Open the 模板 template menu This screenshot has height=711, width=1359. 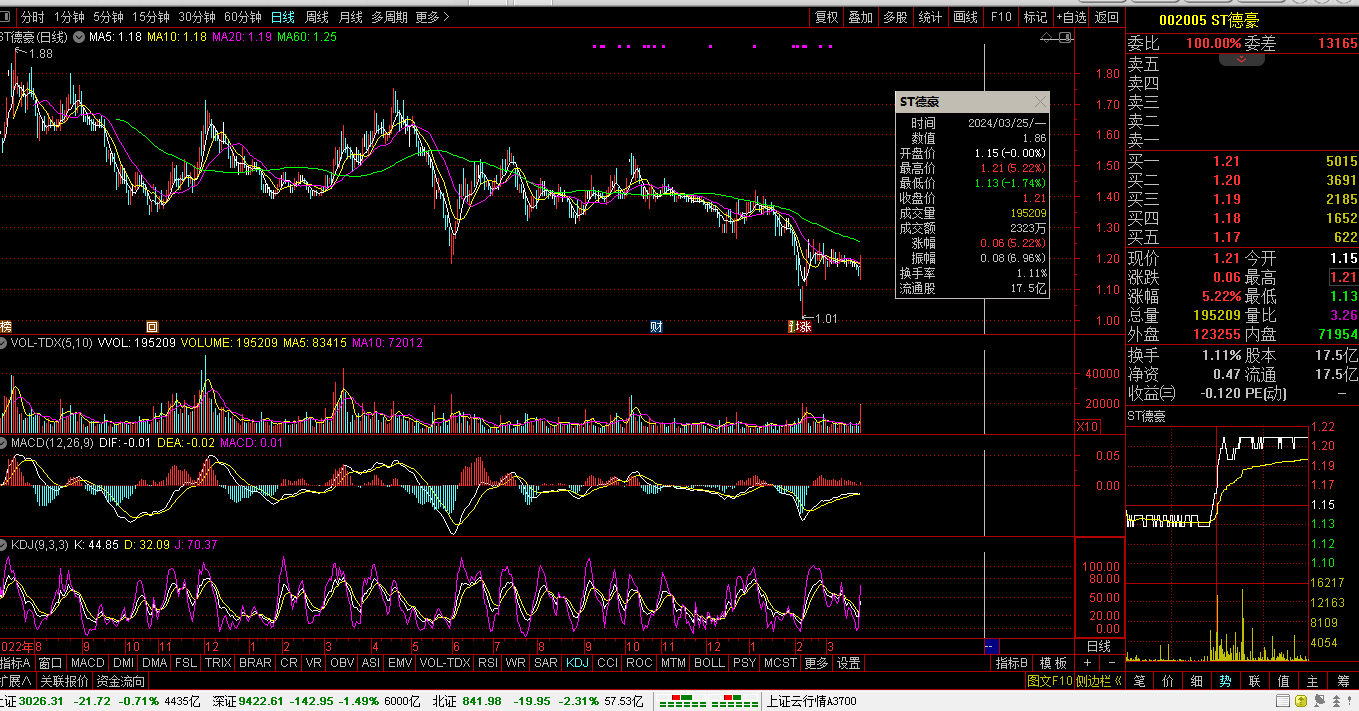(1053, 663)
